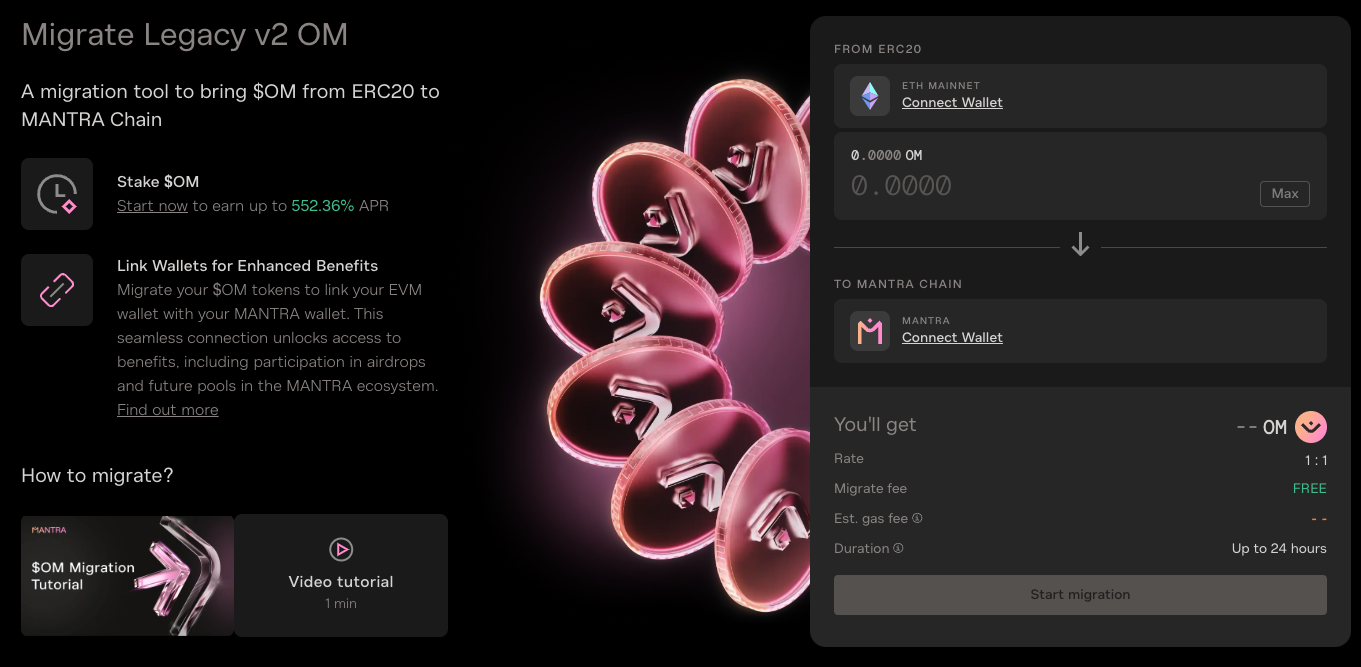Connect wallet for MANTRA chain
Screen dimensions: 1361x667
coord(952,338)
